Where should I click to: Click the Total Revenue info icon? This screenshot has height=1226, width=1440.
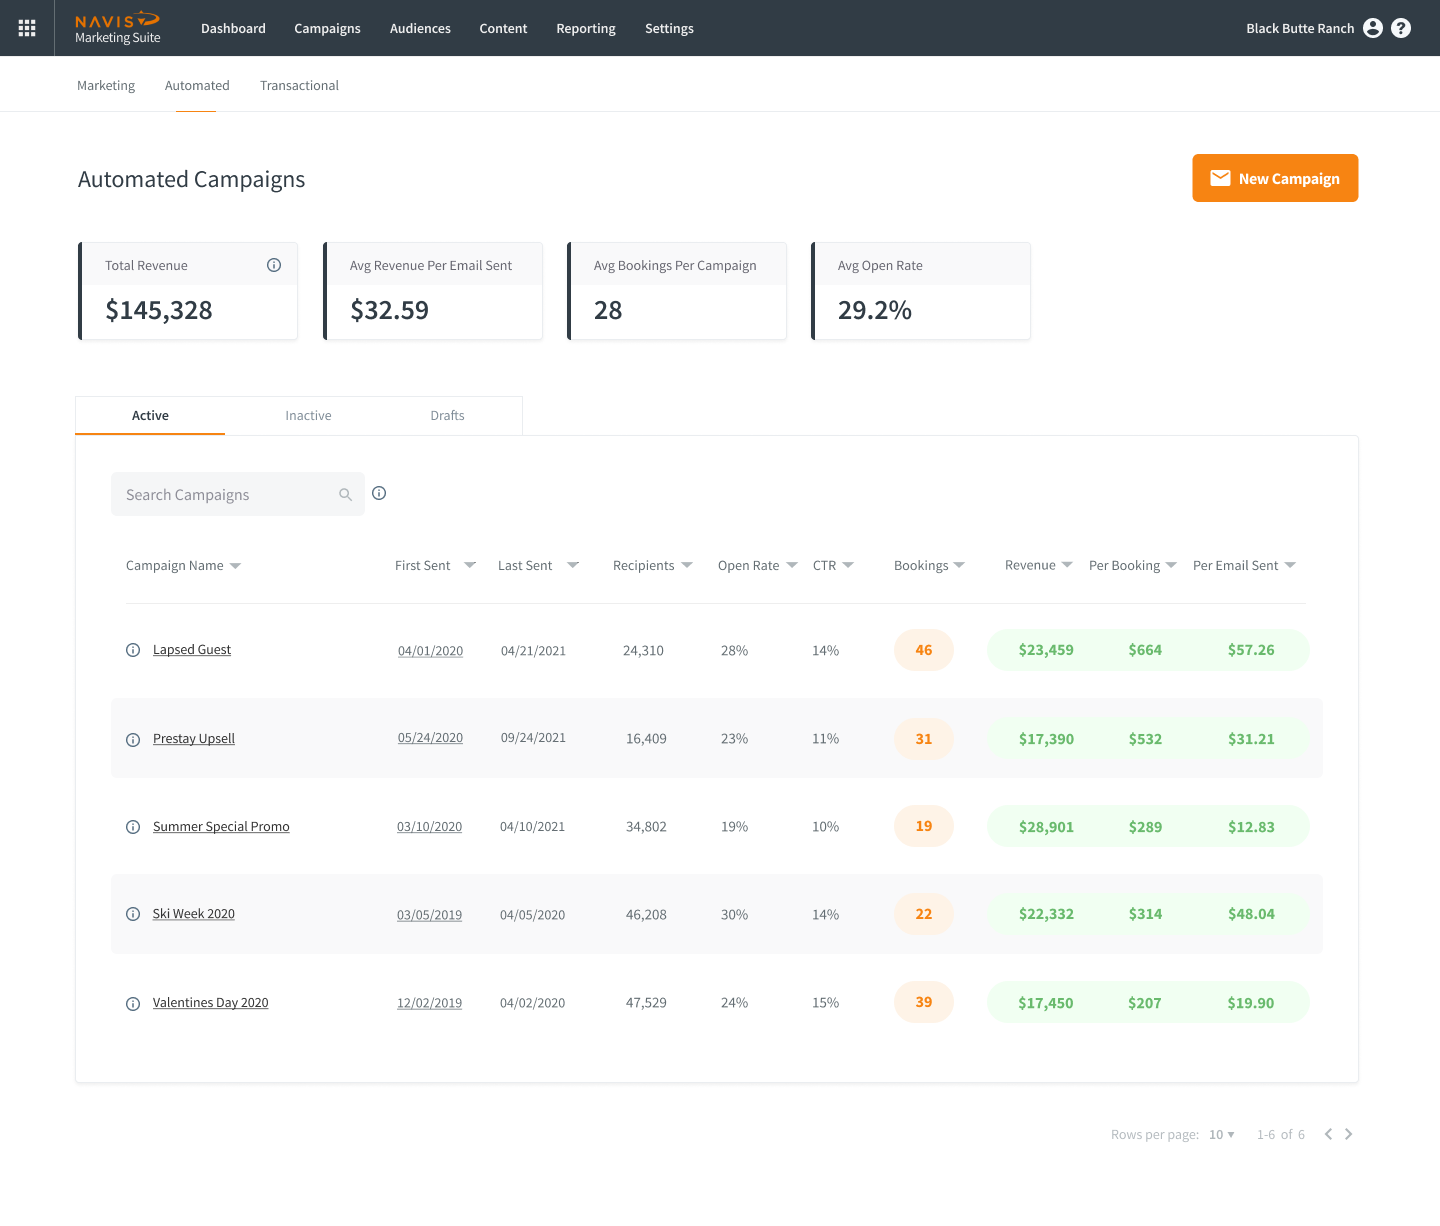coord(274,265)
